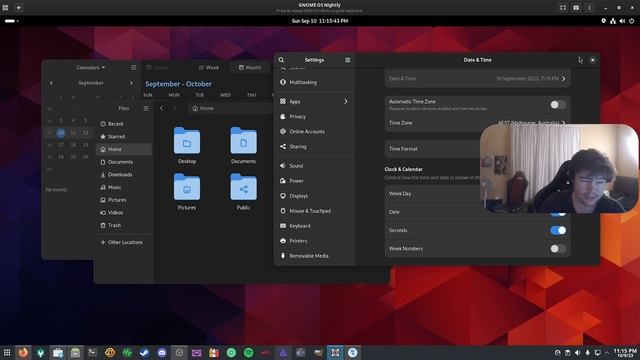
Task: Click the taskbar software store bag icon
Action: (x=58, y=352)
